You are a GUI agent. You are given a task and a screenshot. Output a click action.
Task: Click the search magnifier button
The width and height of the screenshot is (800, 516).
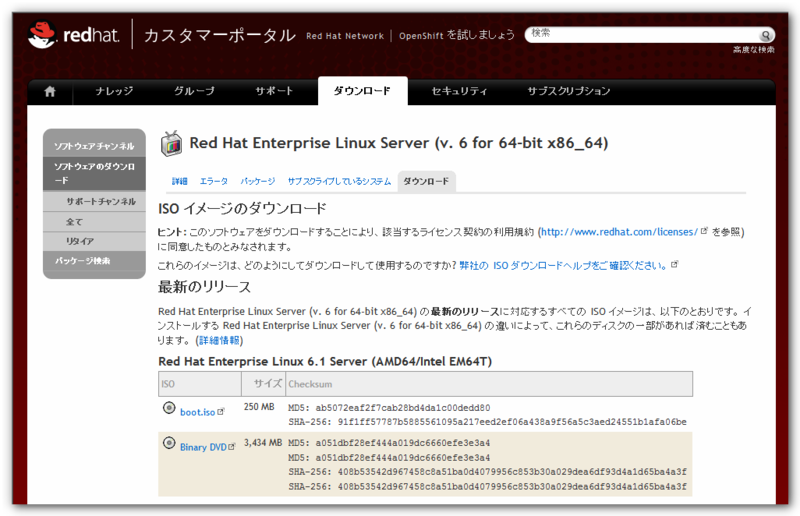[x=765, y=35]
